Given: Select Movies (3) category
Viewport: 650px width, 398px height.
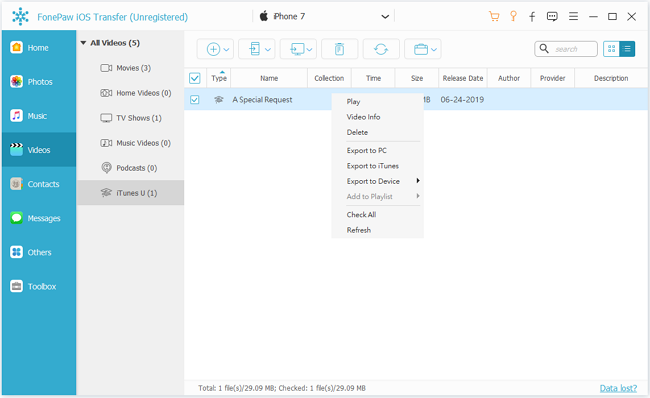Looking at the screenshot, I should 131,68.
